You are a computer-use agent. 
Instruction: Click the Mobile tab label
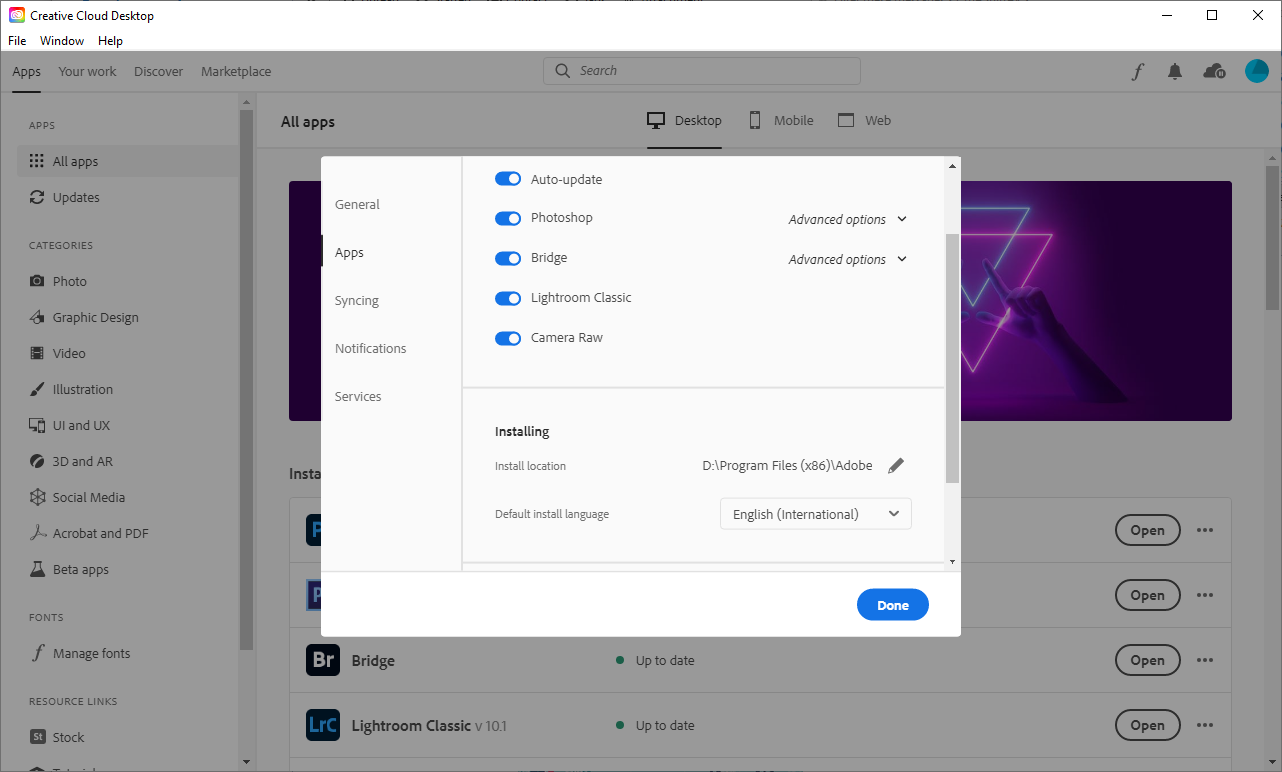coord(794,120)
